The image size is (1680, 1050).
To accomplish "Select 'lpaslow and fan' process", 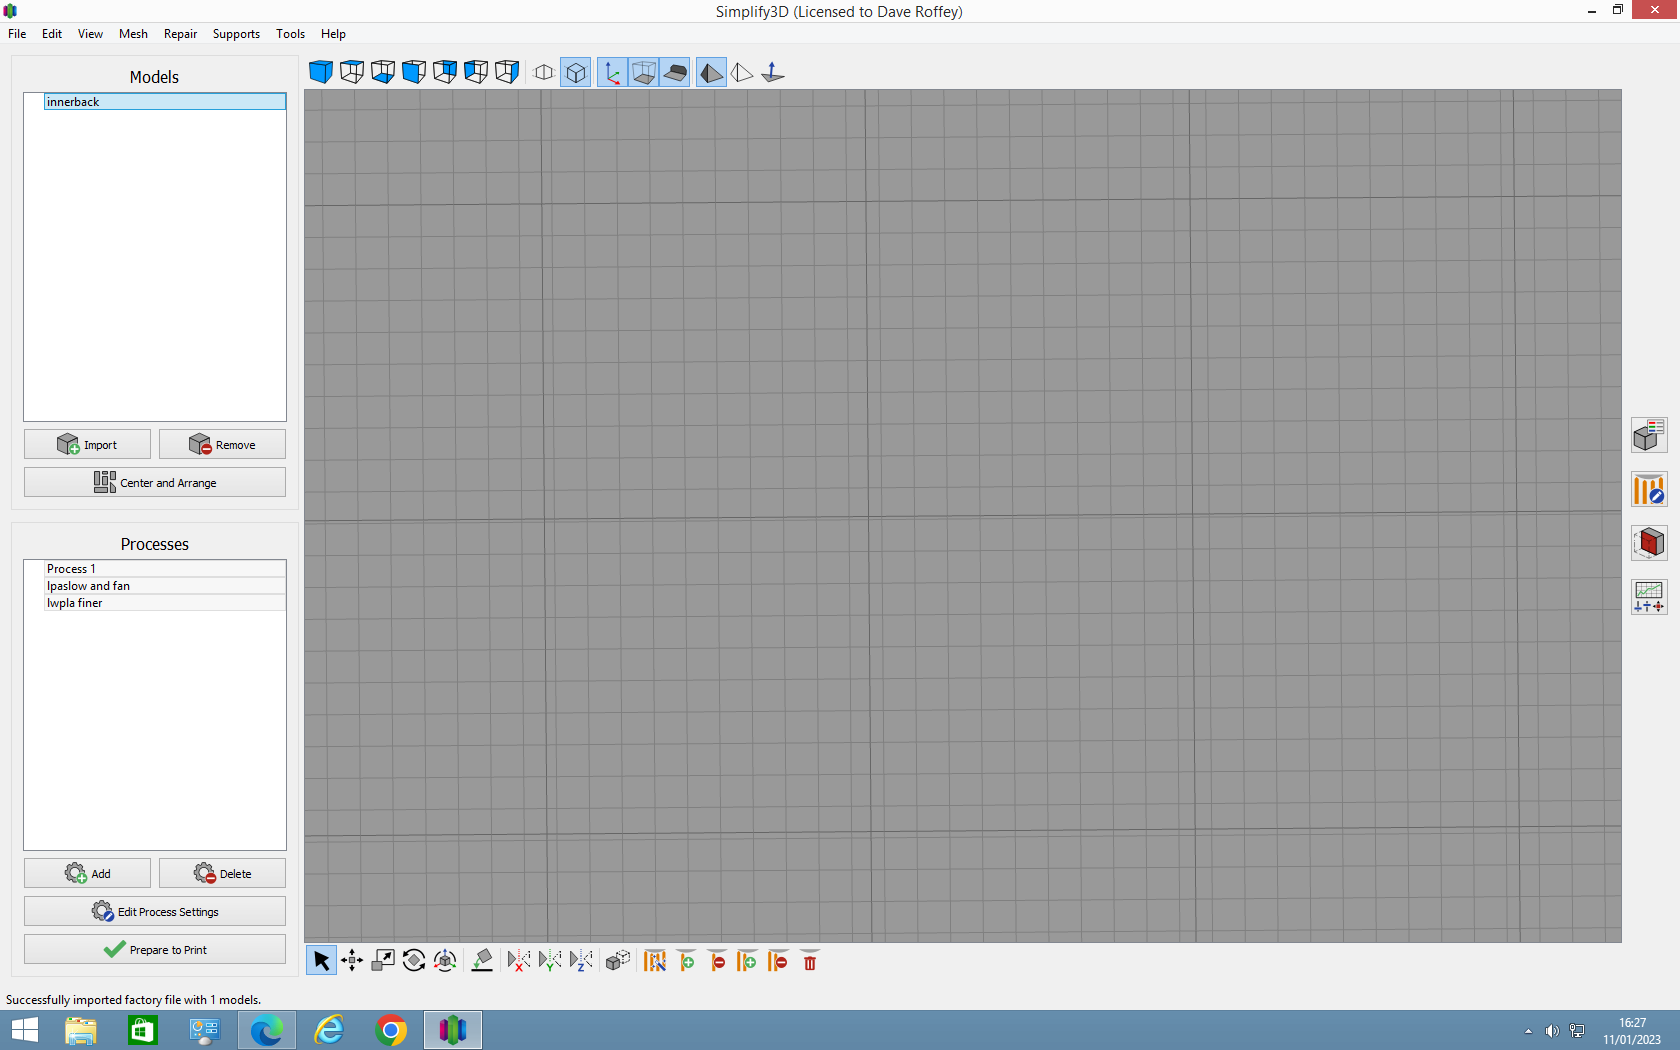I will tap(165, 586).
